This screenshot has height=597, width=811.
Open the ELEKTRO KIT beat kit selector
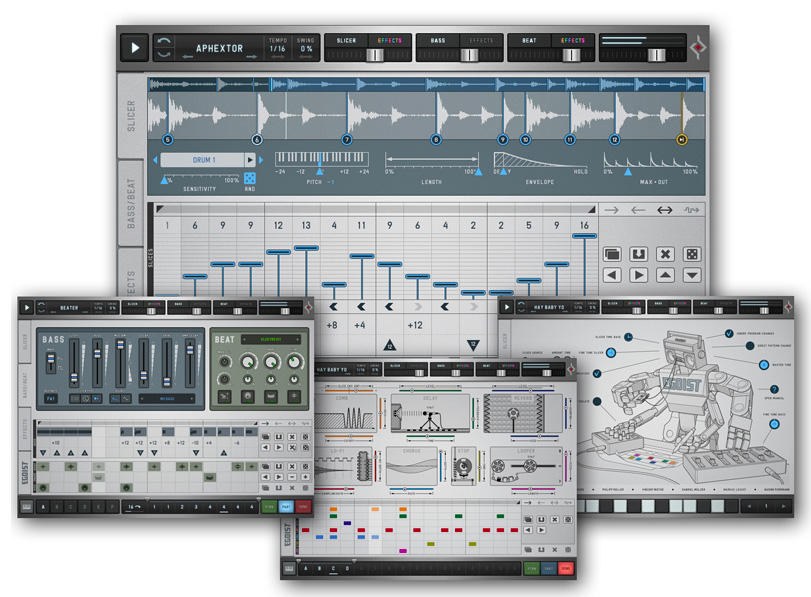(270, 339)
